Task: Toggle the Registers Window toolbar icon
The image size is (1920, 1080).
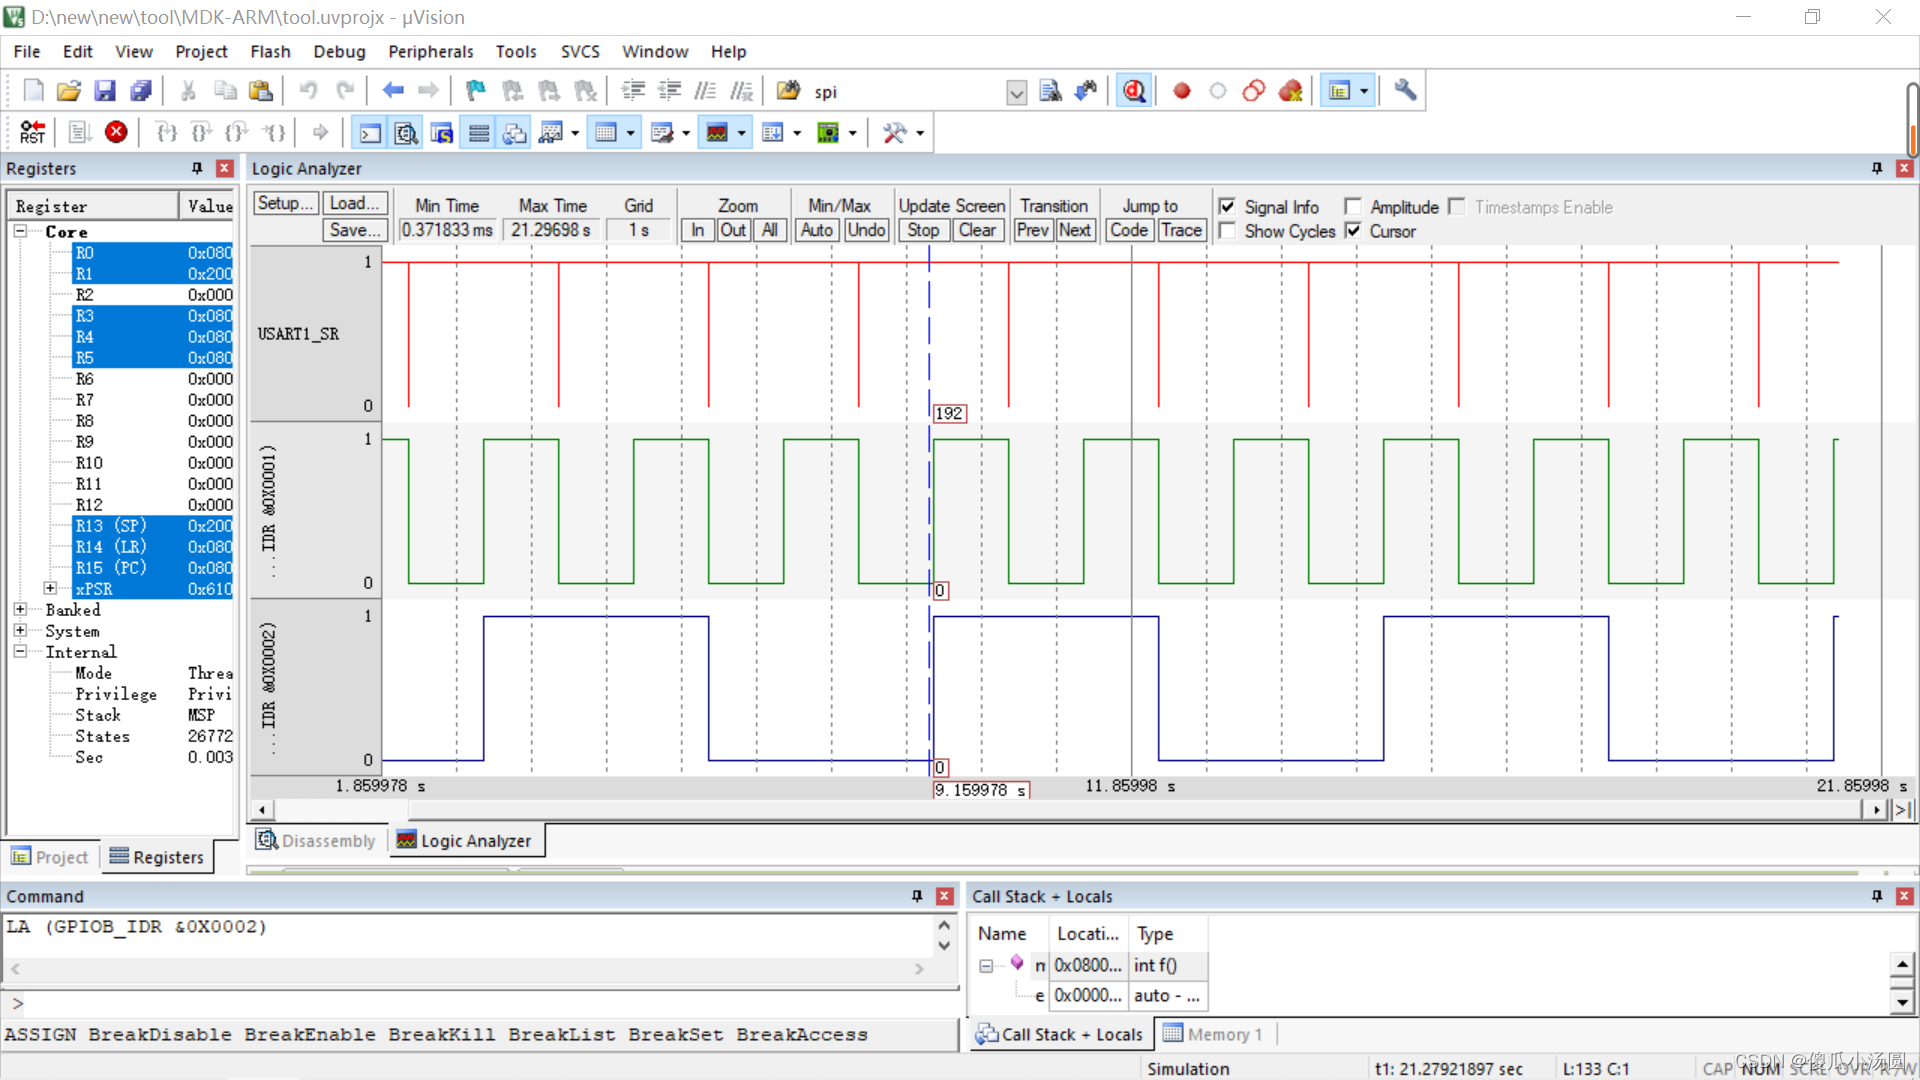Action: (x=479, y=132)
